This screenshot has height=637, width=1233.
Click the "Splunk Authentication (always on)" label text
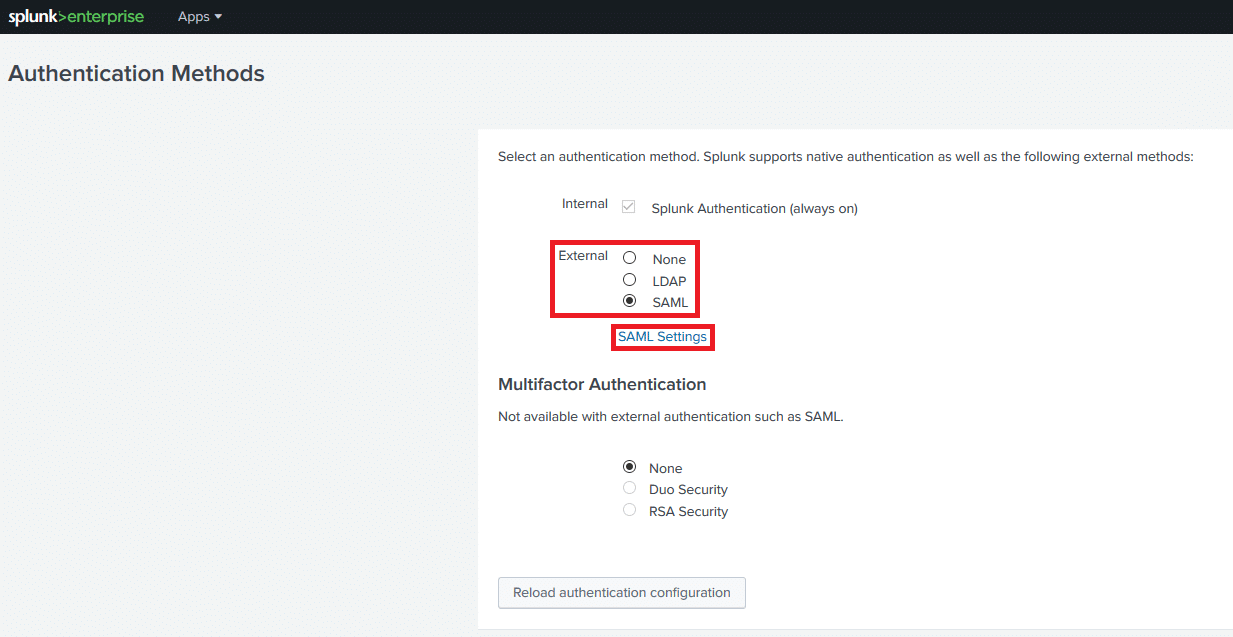coord(754,209)
